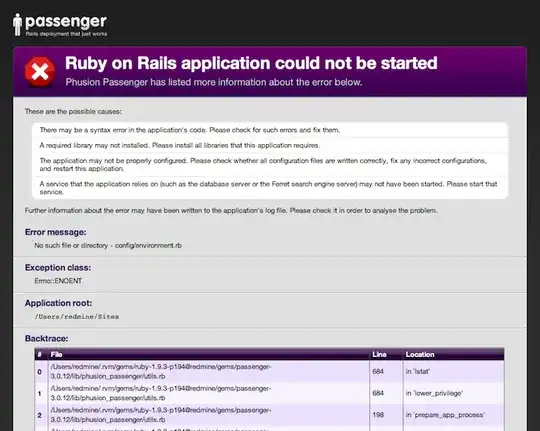This screenshot has height=431, width=540.
Task: Click the line number in backtrace row 0
Action: point(378,371)
